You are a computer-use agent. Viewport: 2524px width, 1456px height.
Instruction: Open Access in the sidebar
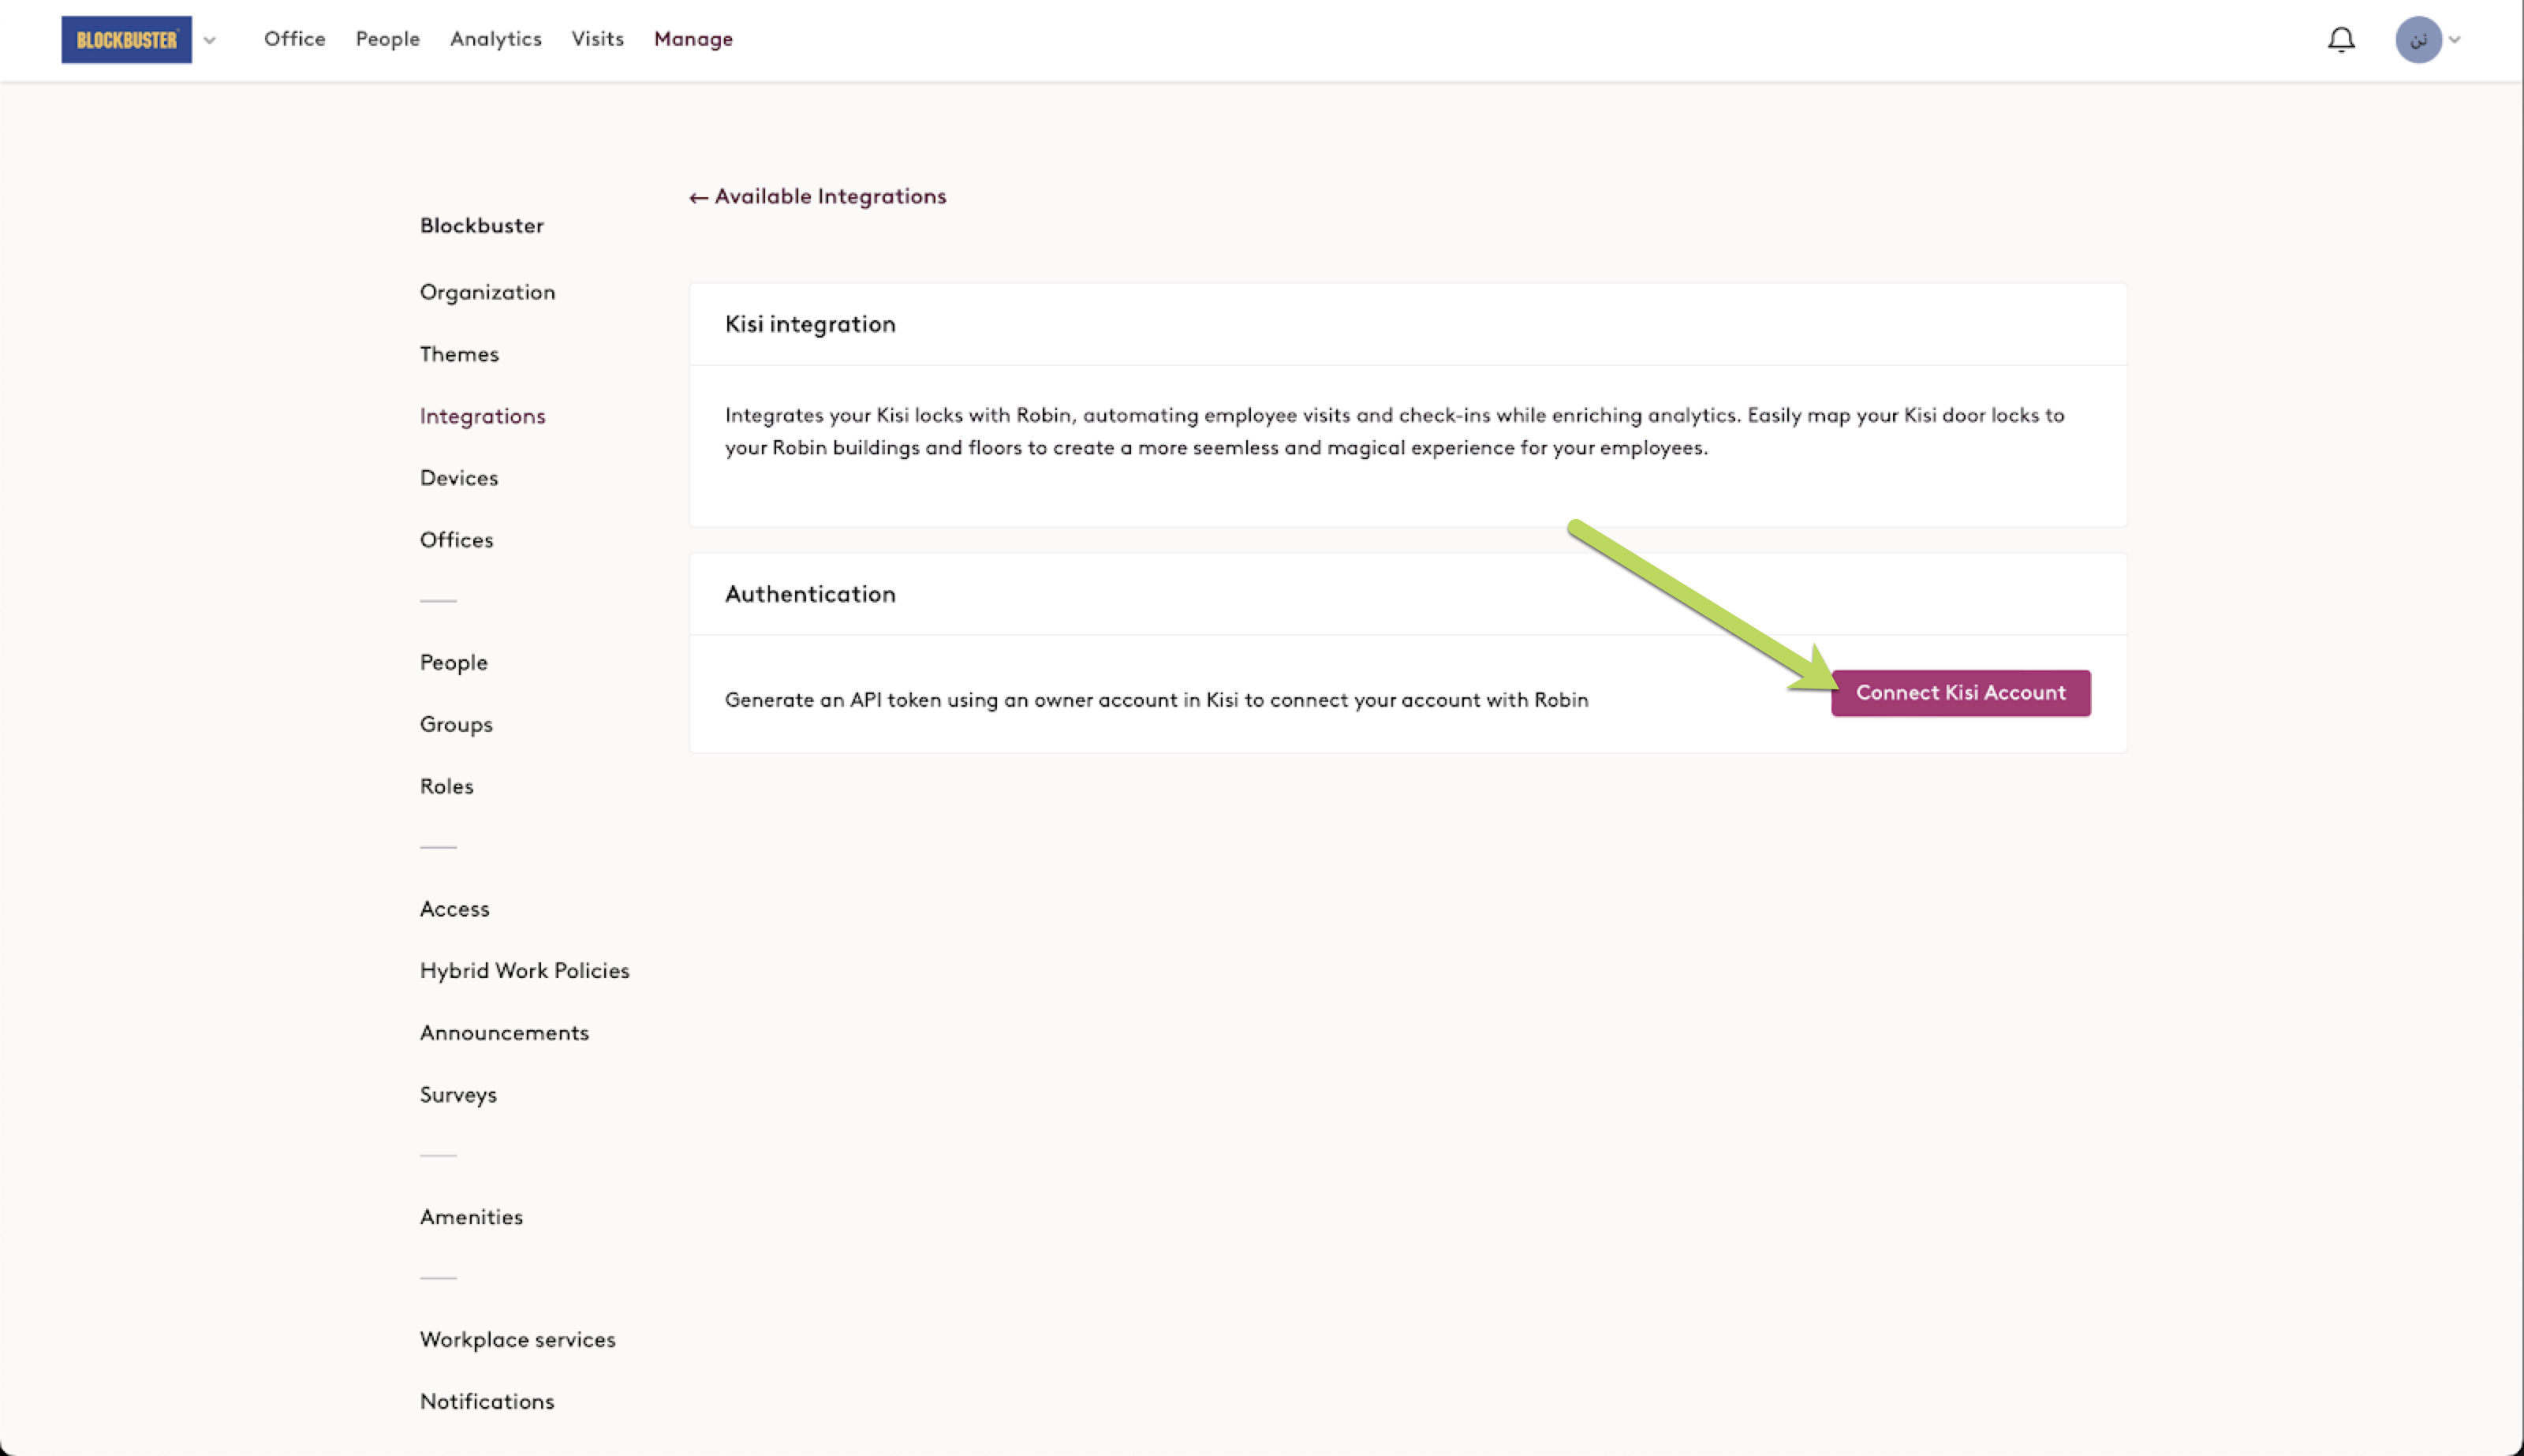tap(455, 909)
